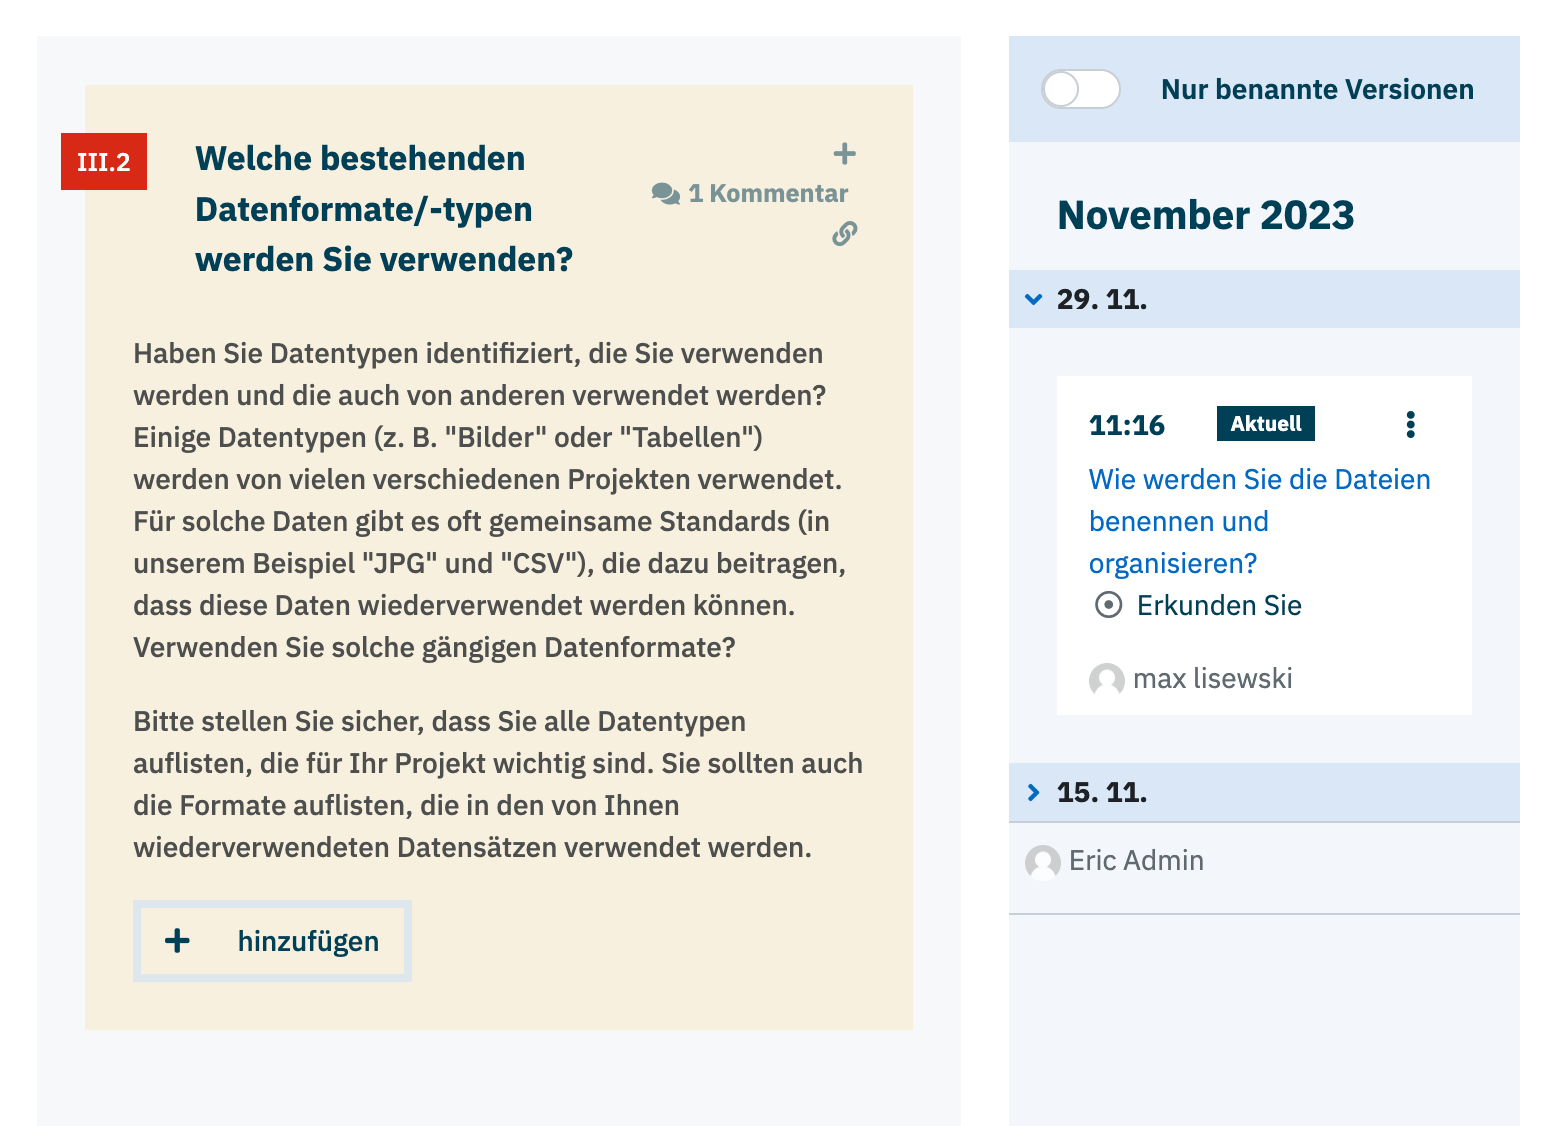Click the 15. 11. date header text
The image size is (1562, 1126).
point(1102,793)
